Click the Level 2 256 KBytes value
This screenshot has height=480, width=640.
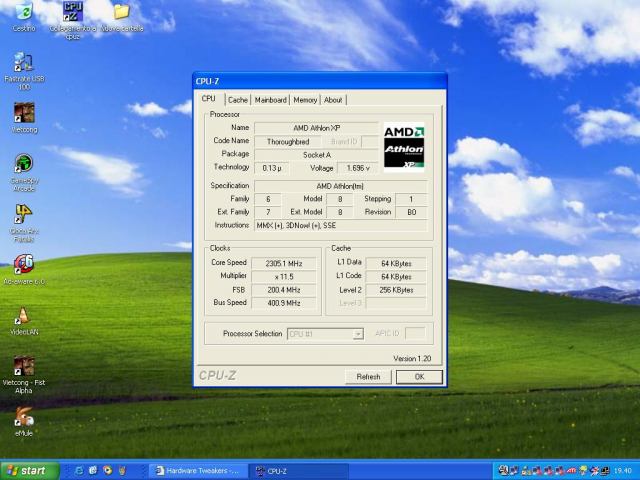click(396, 290)
